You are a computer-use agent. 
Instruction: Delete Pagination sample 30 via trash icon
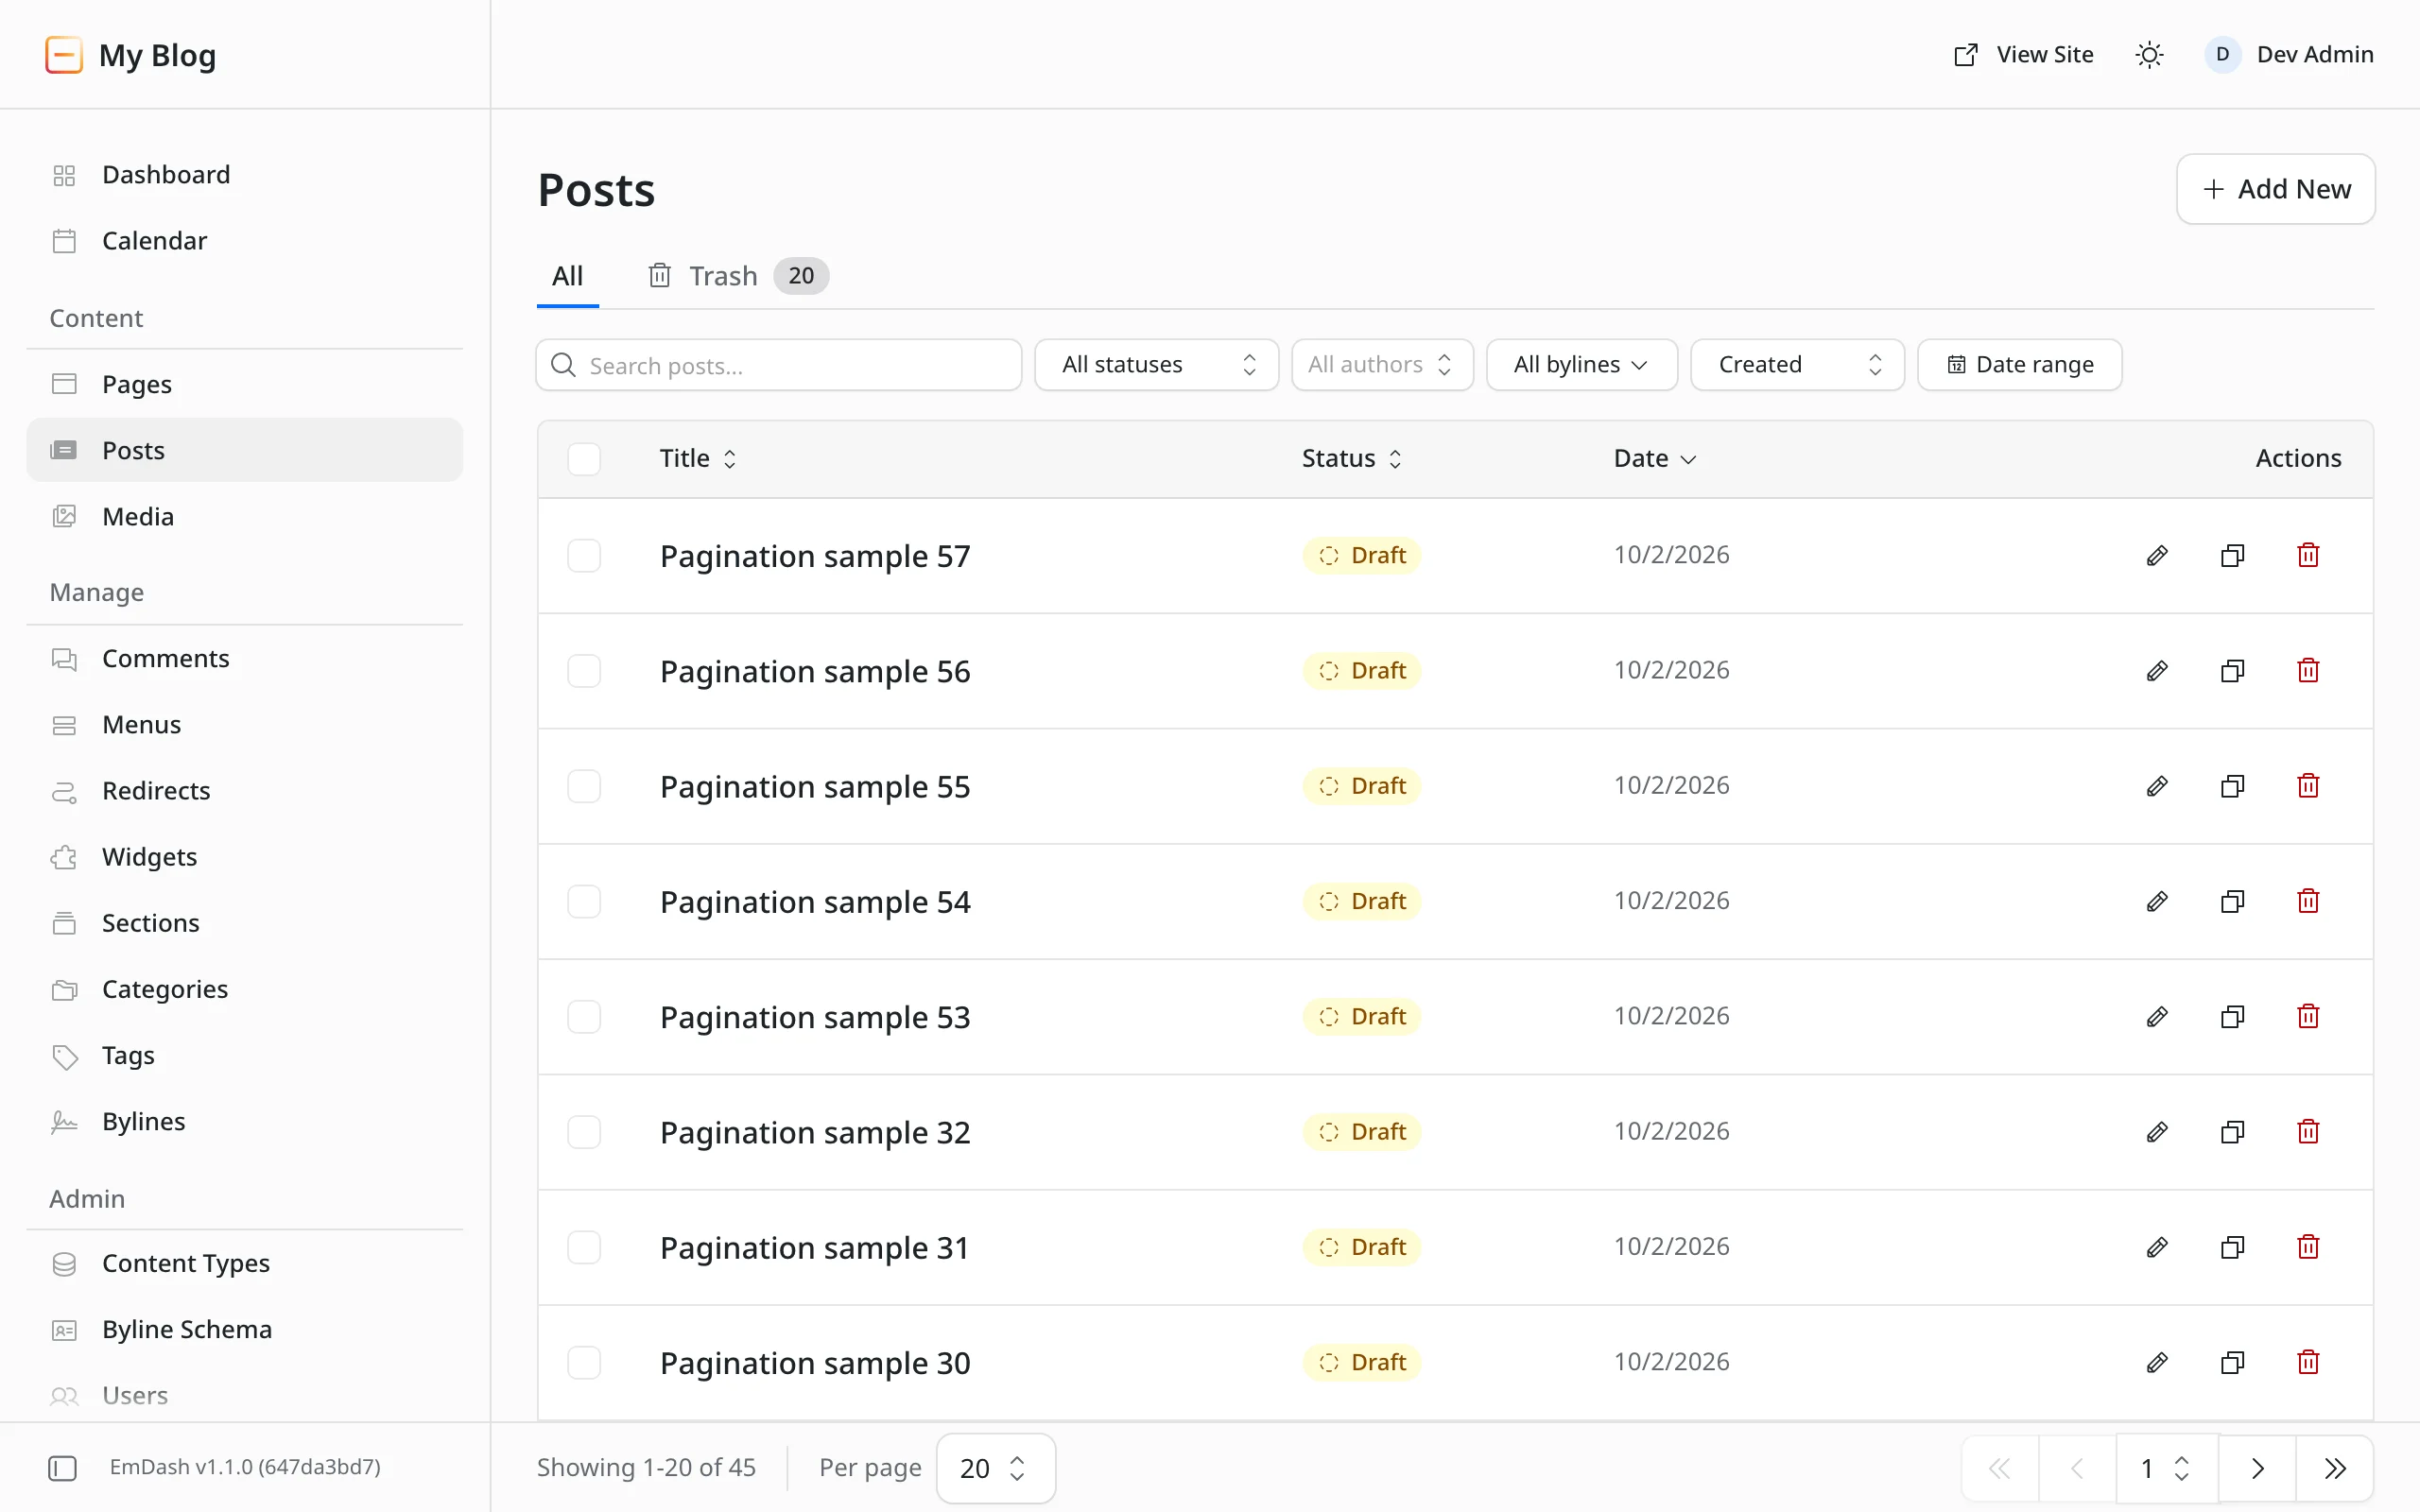[2308, 1362]
